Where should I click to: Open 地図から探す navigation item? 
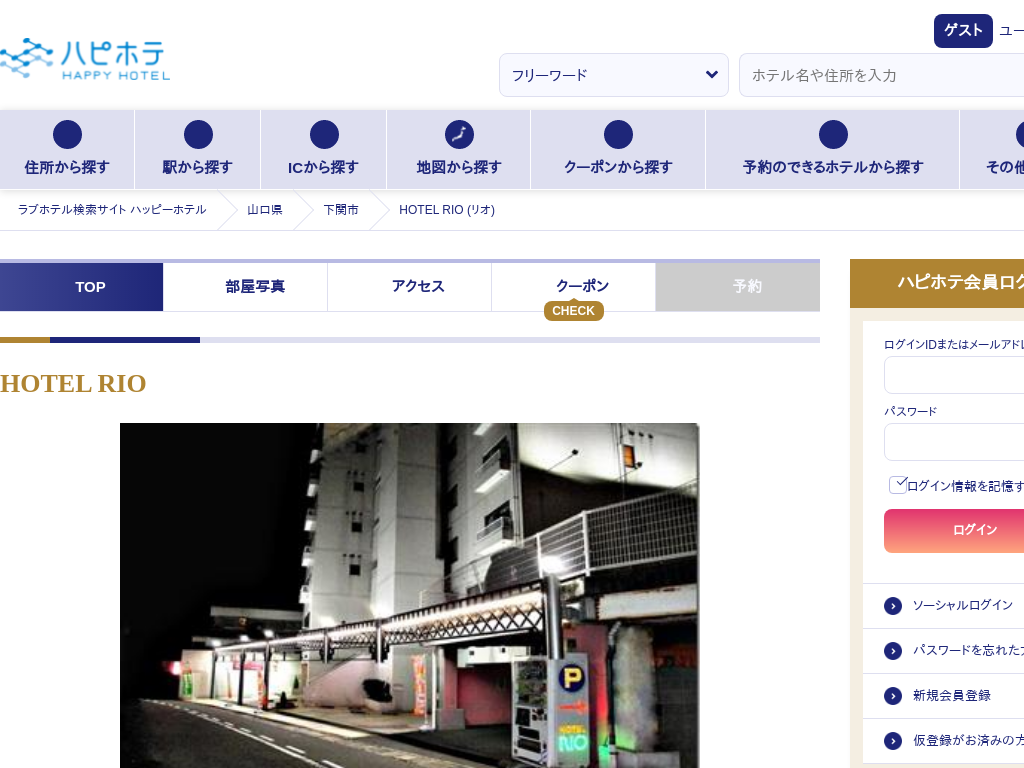click(x=458, y=150)
